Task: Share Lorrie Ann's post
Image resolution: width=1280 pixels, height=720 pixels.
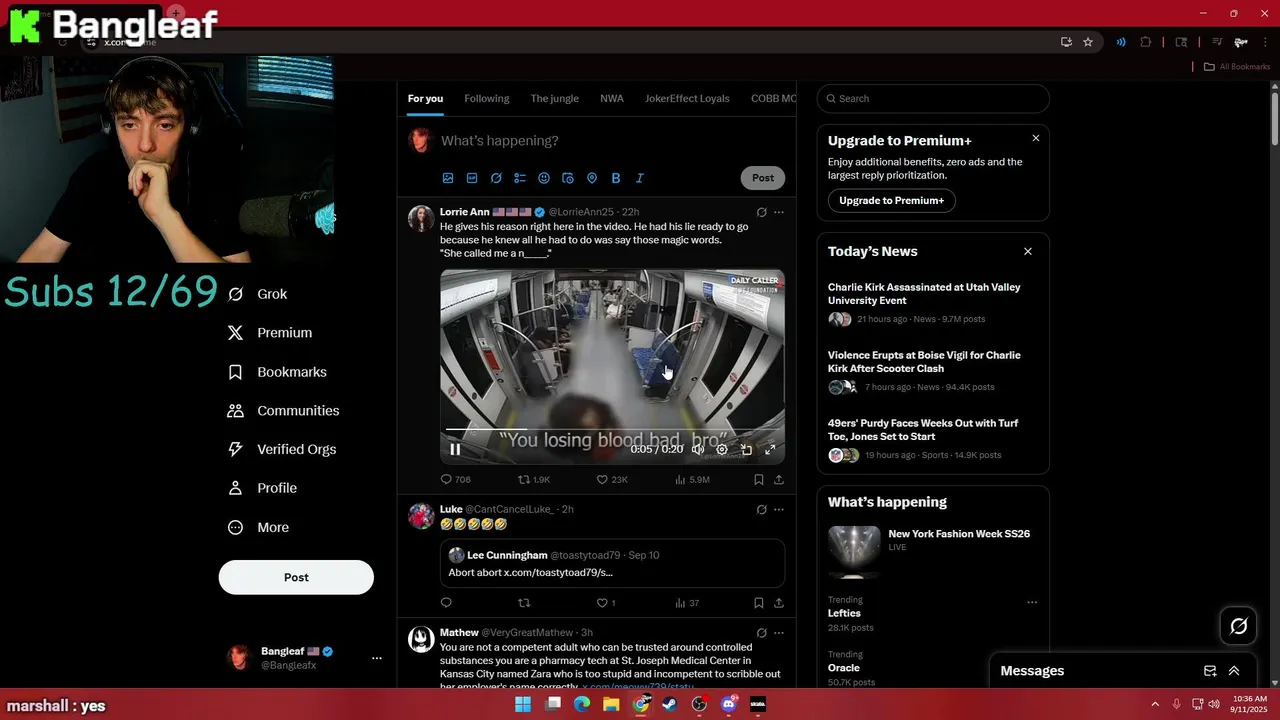Action: 779,480
